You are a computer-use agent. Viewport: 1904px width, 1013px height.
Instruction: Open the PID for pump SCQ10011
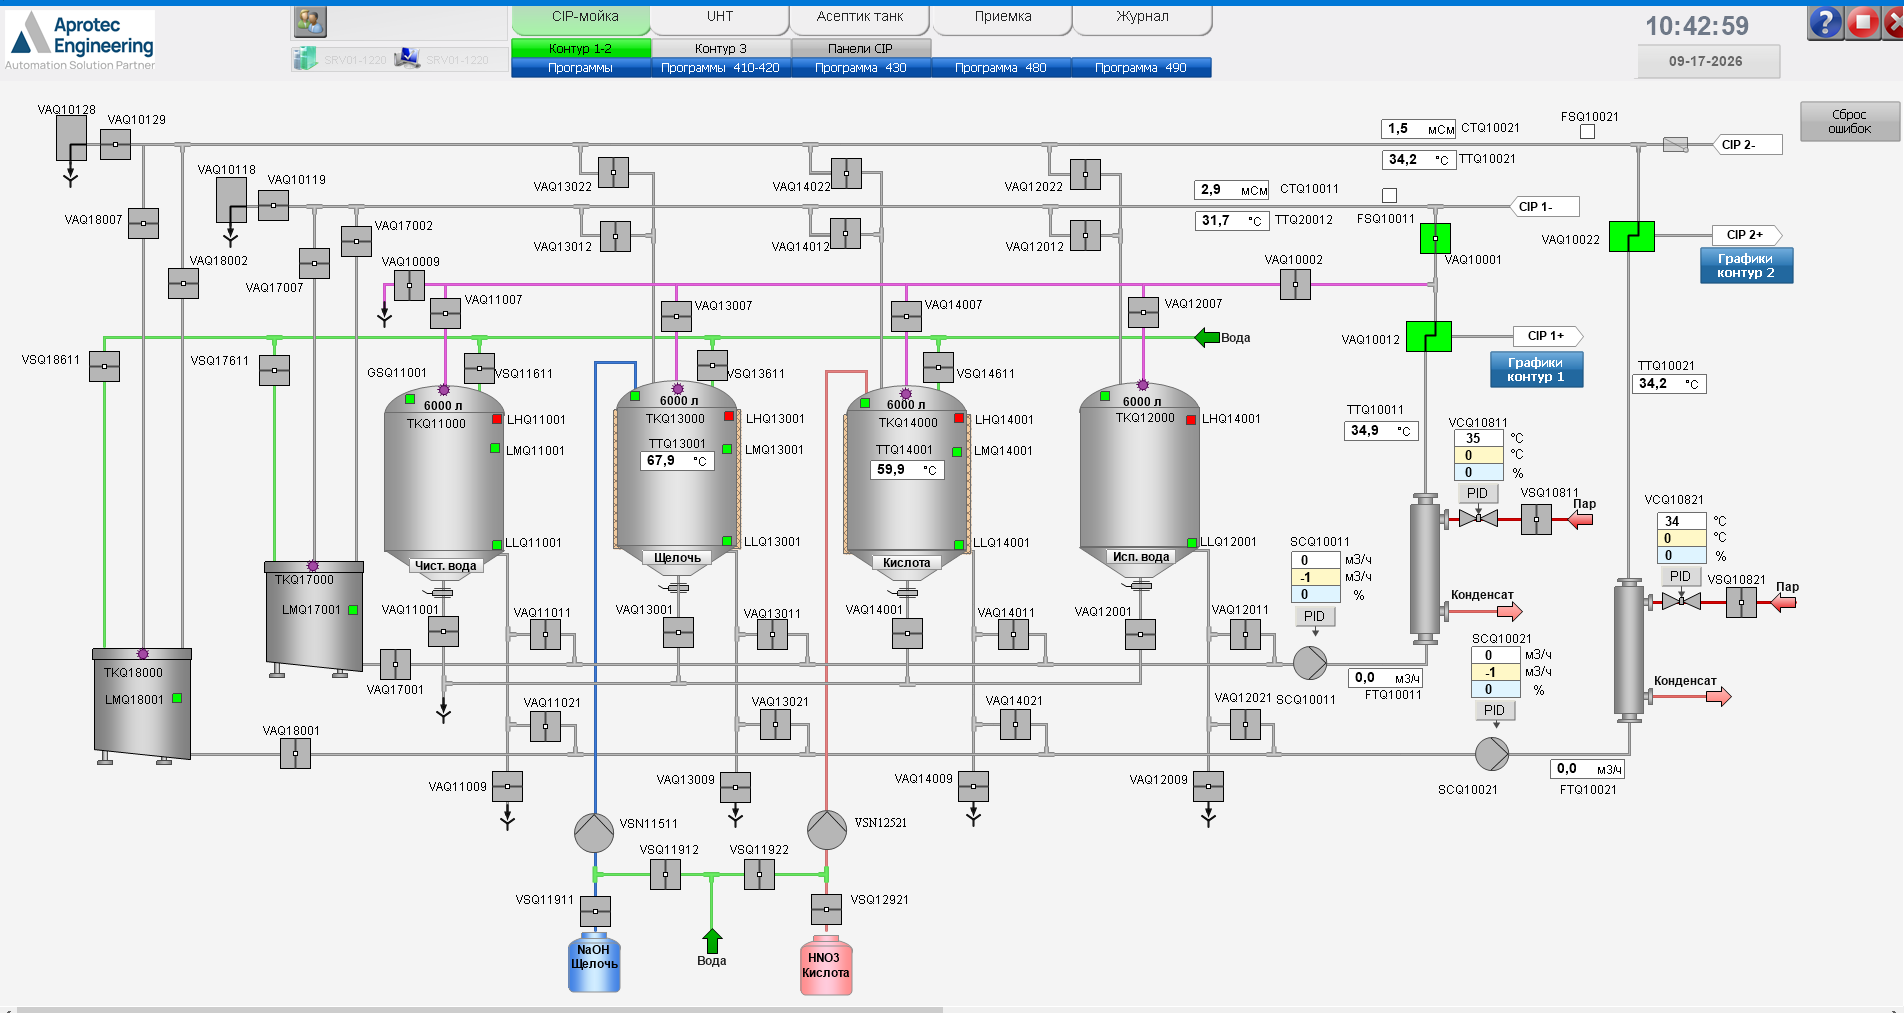tap(1314, 616)
